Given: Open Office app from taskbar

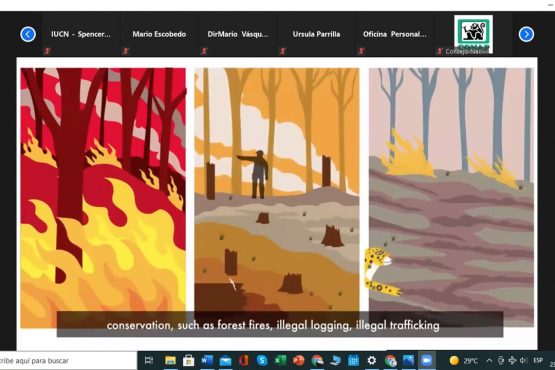Looking at the screenshot, I should coord(244,361).
